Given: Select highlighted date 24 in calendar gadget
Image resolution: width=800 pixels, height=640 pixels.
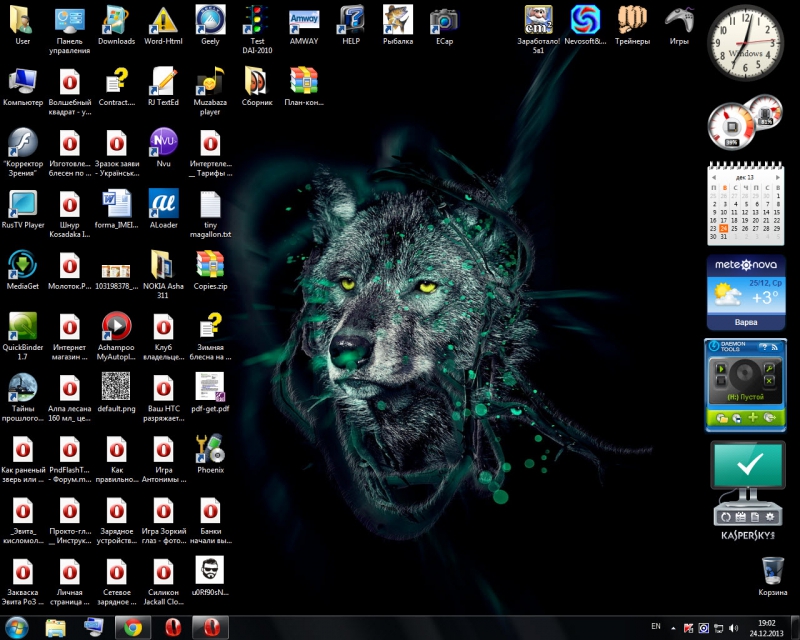Looking at the screenshot, I should point(723,228).
